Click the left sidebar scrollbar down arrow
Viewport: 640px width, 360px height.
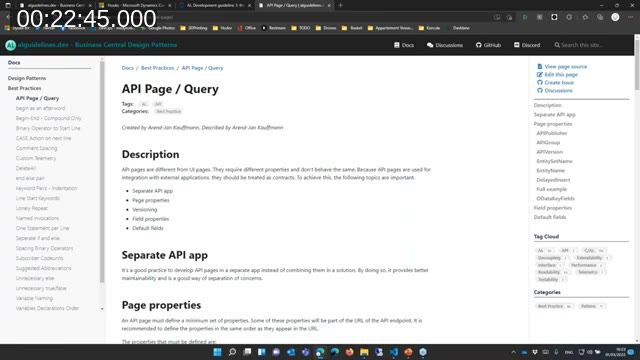click(102, 309)
